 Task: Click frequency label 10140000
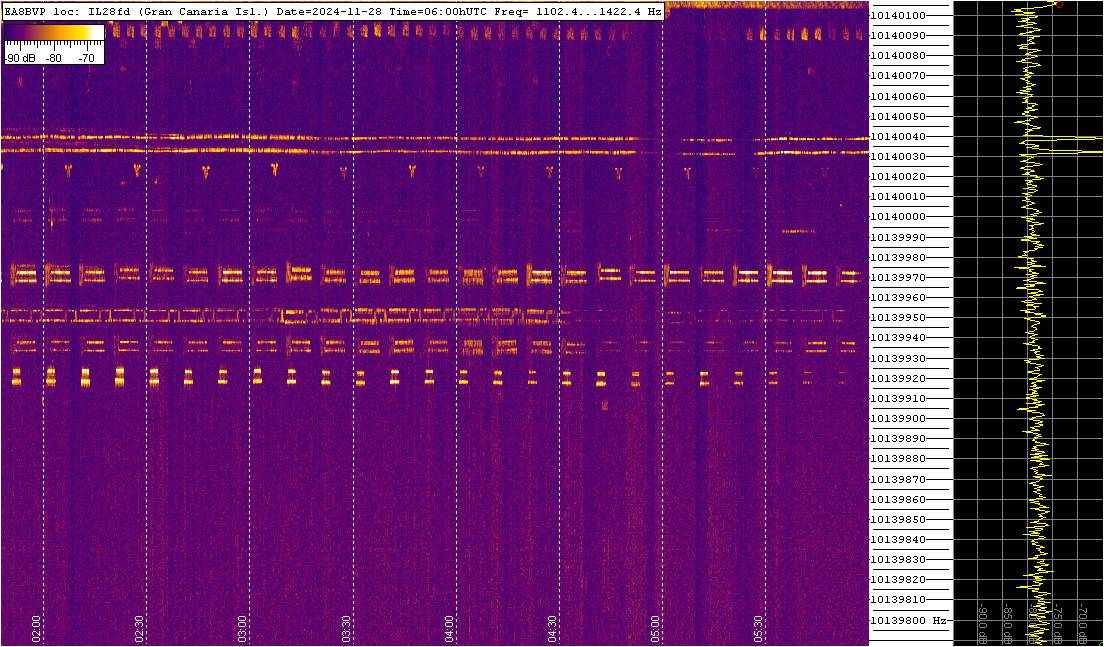pyautogui.click(x=898, y=217)
